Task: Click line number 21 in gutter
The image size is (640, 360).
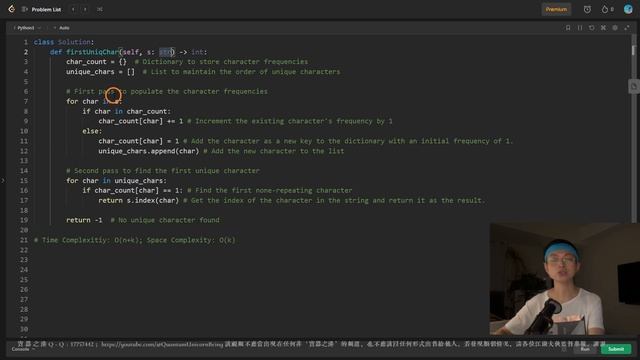Action: pyautogui.click(x=24, y=240)
